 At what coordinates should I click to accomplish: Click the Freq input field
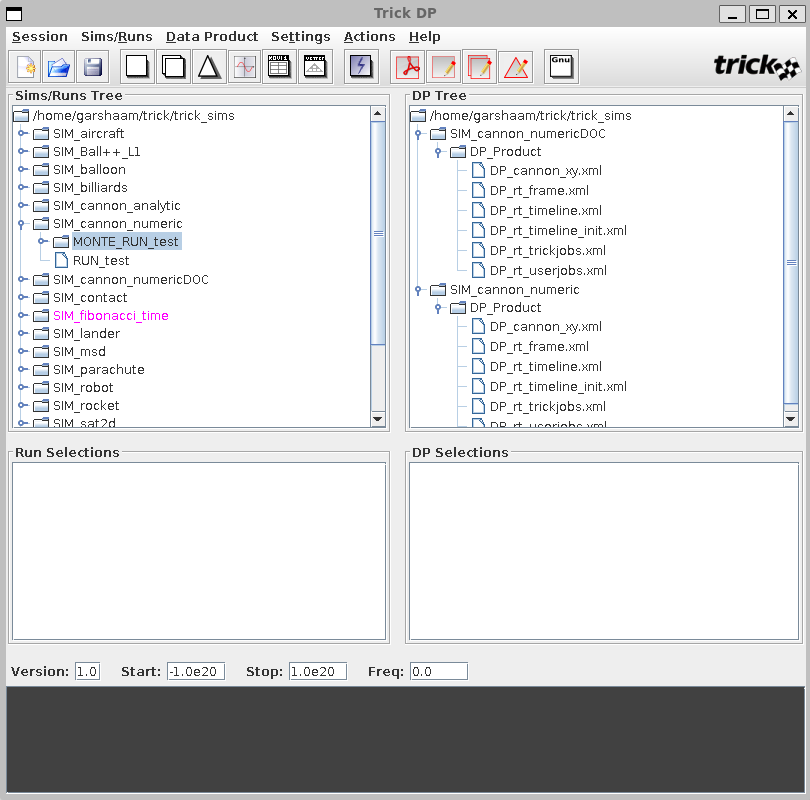coord(439,671)
